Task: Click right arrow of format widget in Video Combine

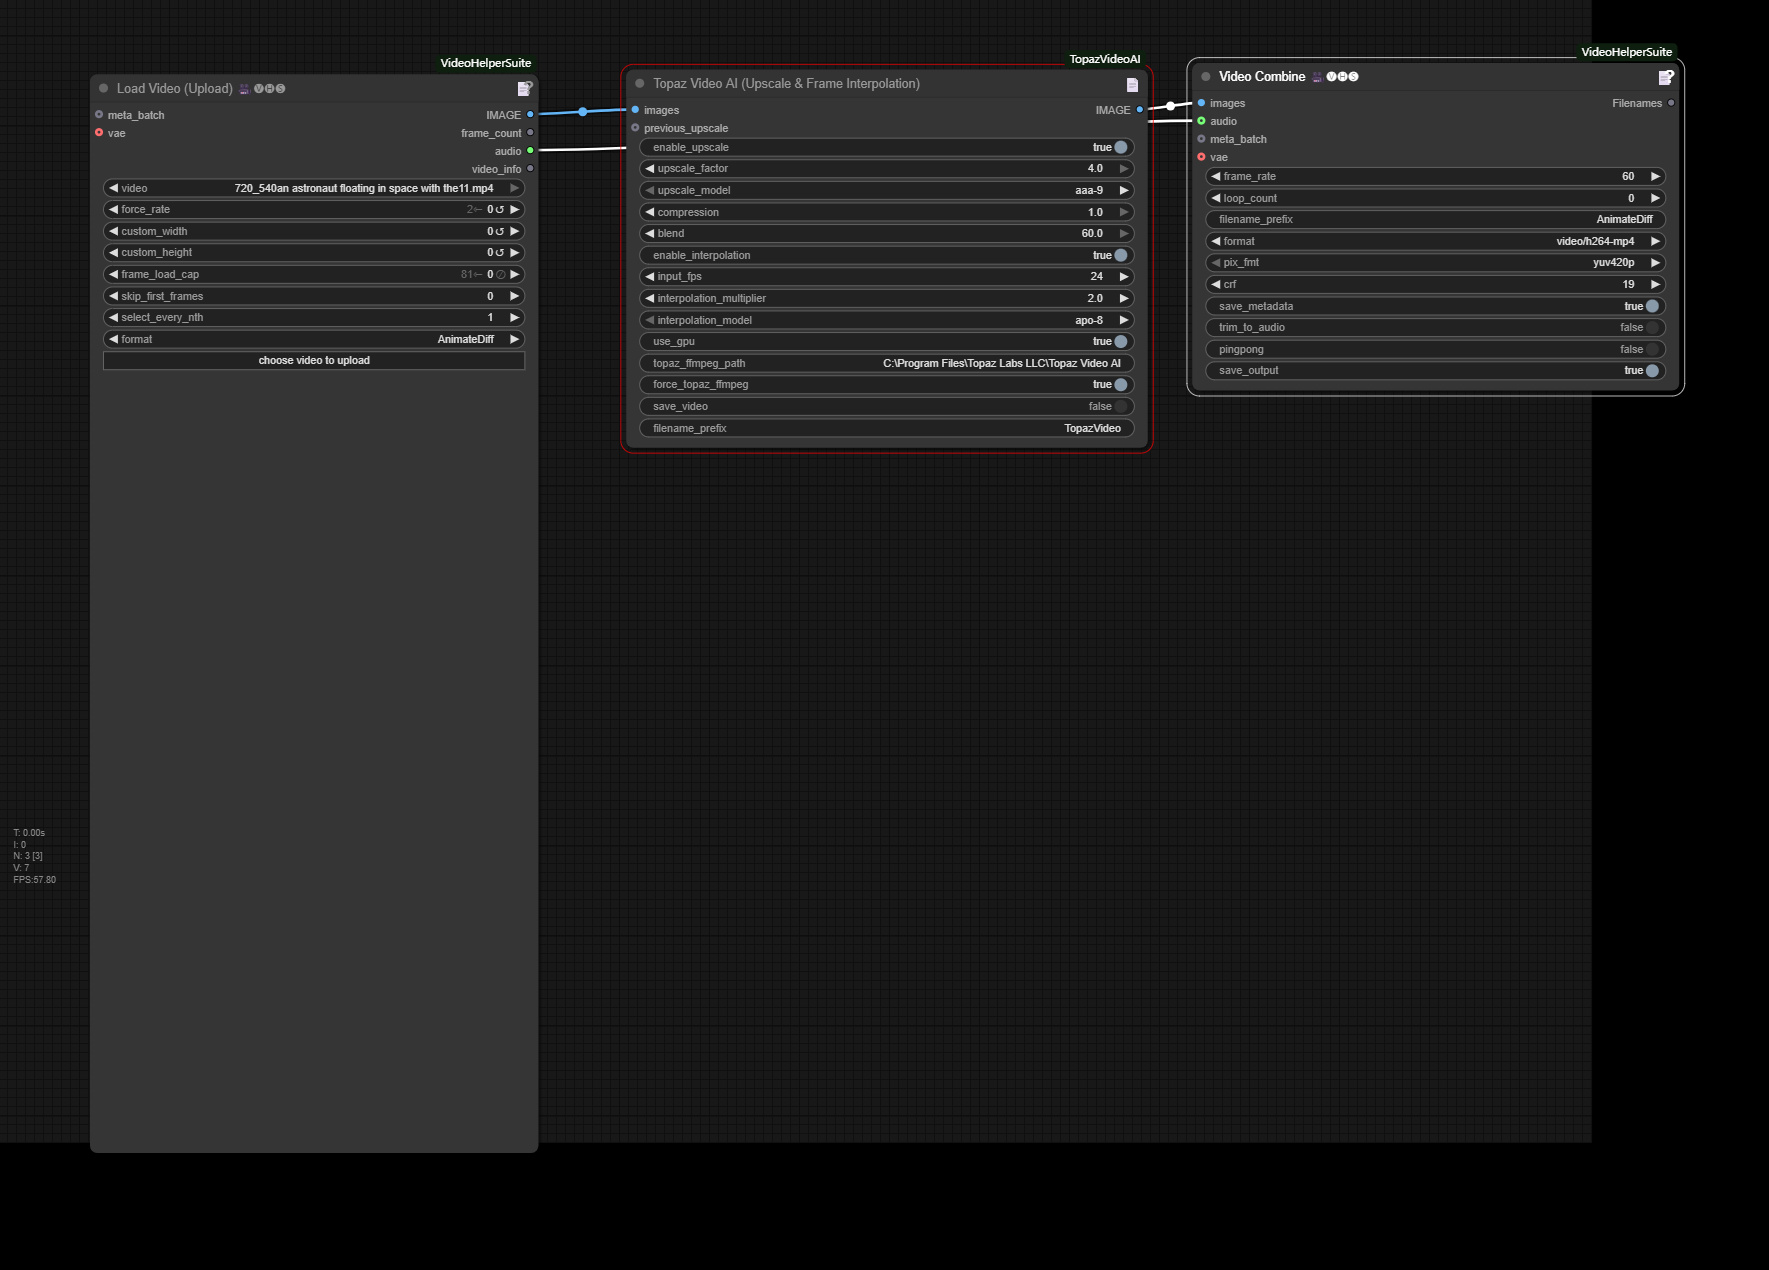Action: [x=1656, y=241]
